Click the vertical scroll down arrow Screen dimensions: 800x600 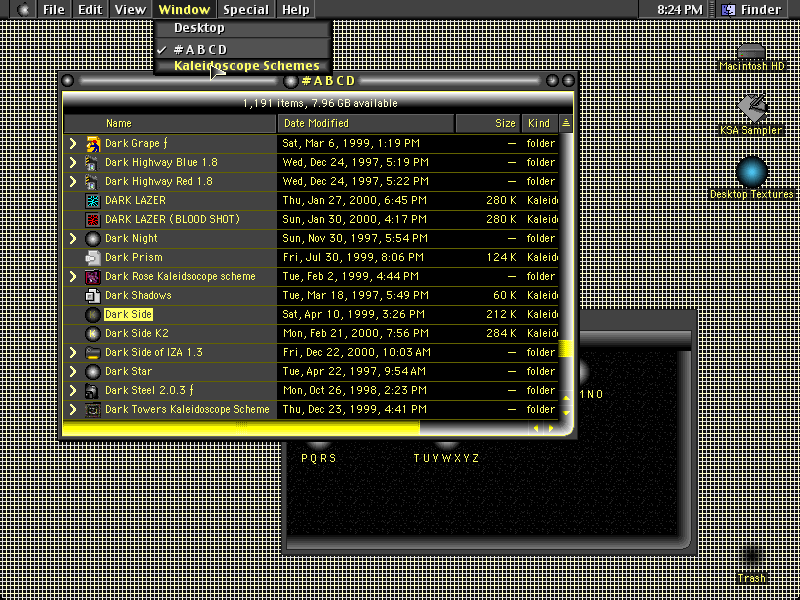pos(566,412)
